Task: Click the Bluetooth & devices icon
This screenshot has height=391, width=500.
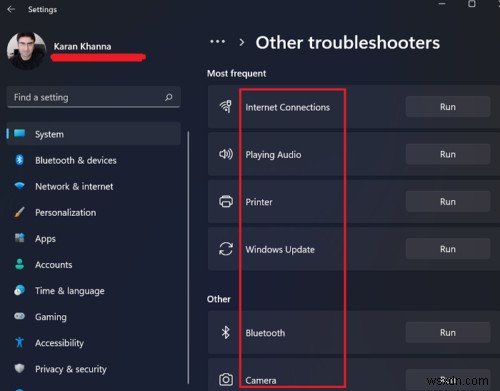Action: [x=20, y=160]
